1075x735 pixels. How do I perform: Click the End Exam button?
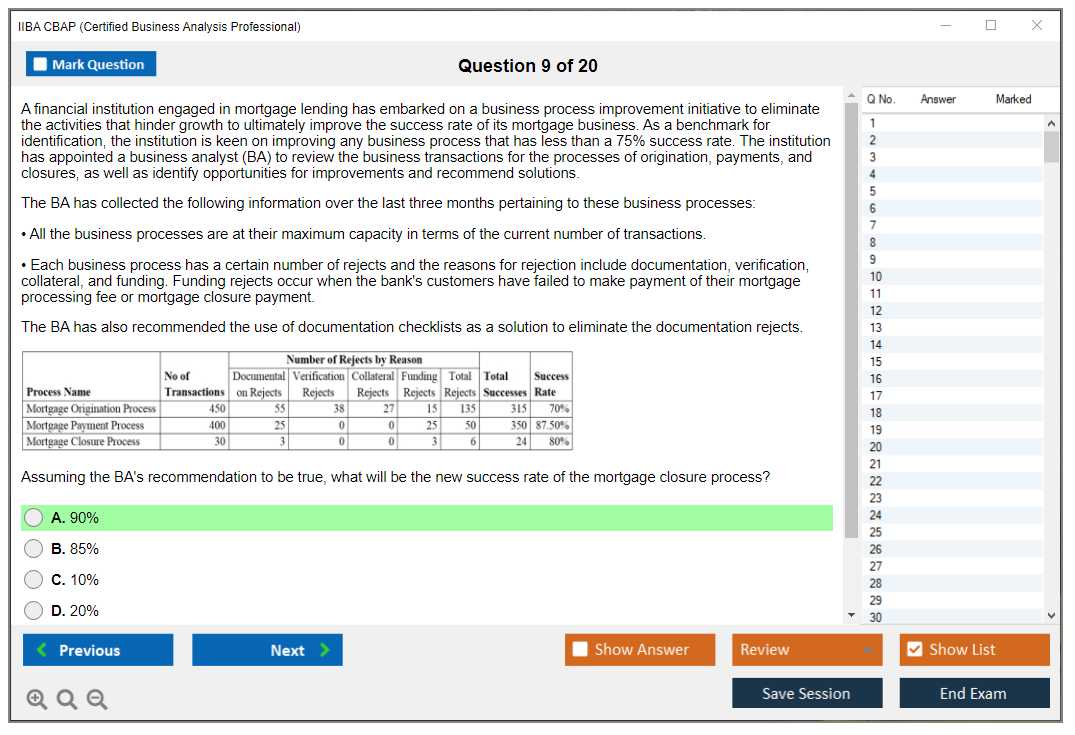pos(974,693)
